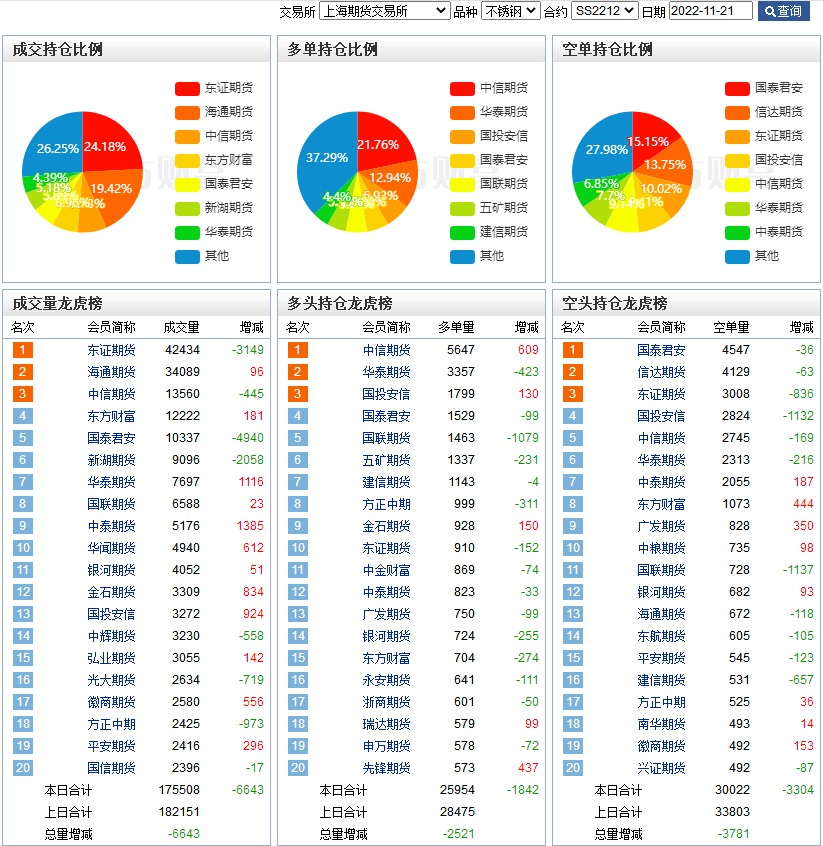
Task: Click the 24.18% red slice of the volume pie
Action: (107, 146)
